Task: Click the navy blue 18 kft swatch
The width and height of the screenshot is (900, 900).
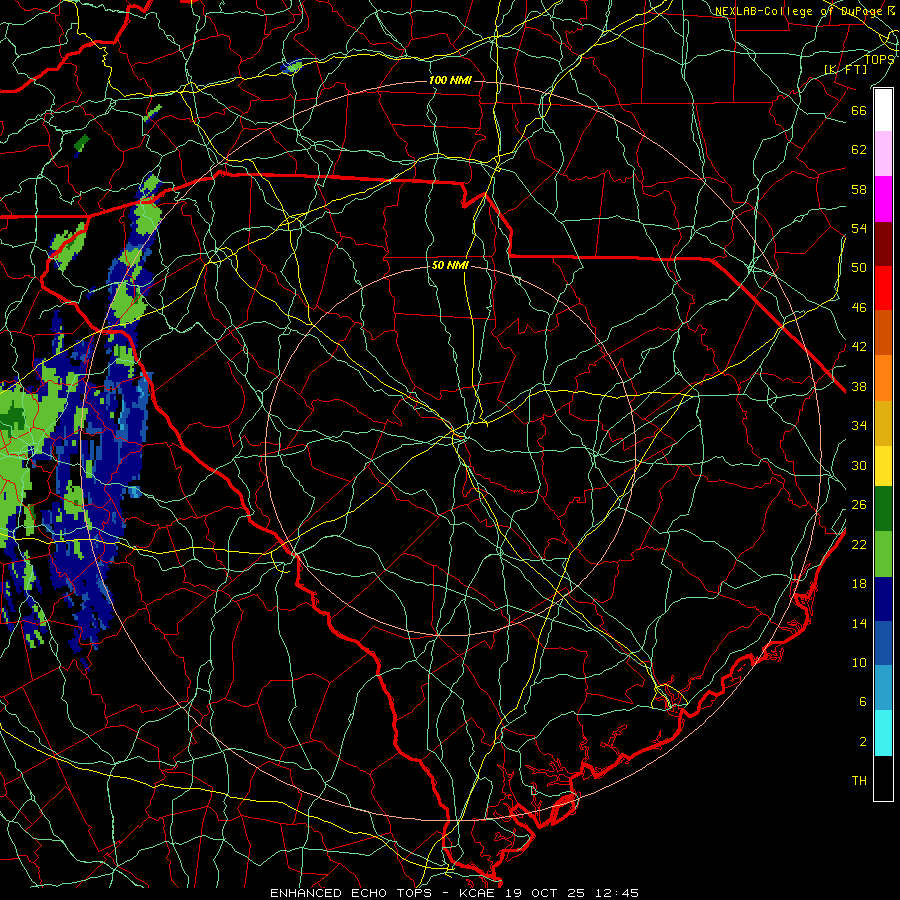Action: click(x=883, y=599)
